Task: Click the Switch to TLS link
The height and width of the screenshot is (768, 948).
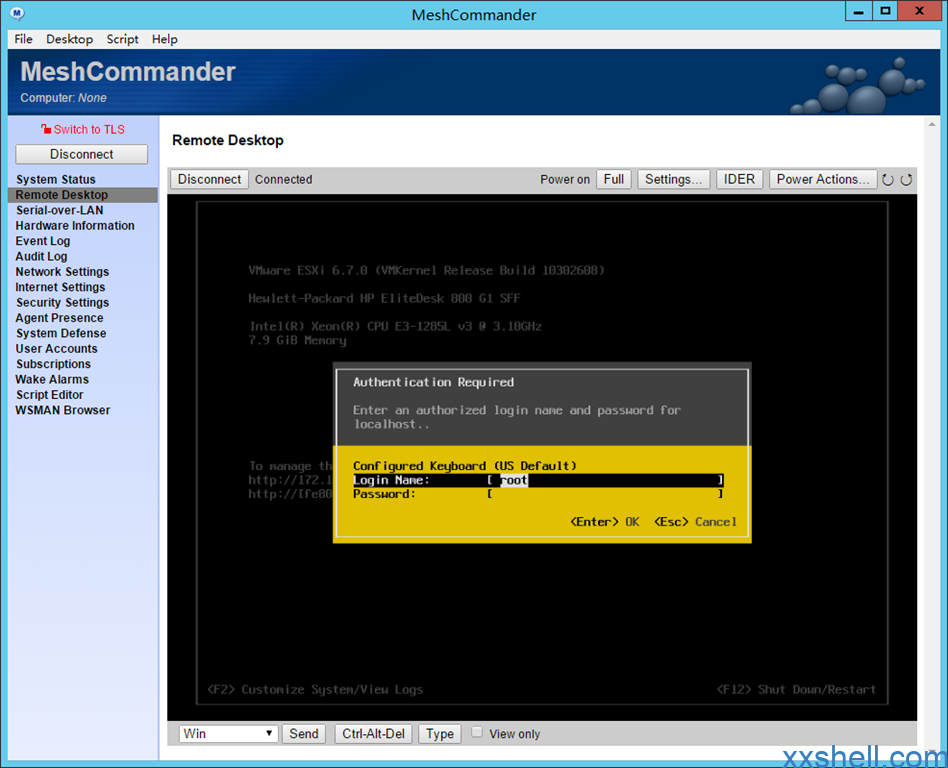Action: pos(83,129)
